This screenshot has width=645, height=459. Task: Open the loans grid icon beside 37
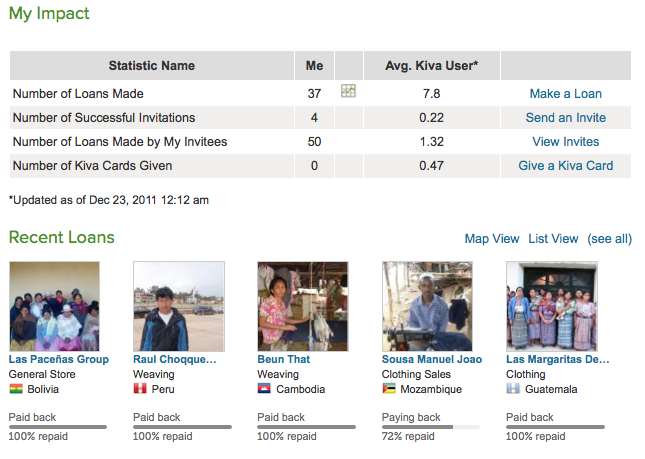348,91
